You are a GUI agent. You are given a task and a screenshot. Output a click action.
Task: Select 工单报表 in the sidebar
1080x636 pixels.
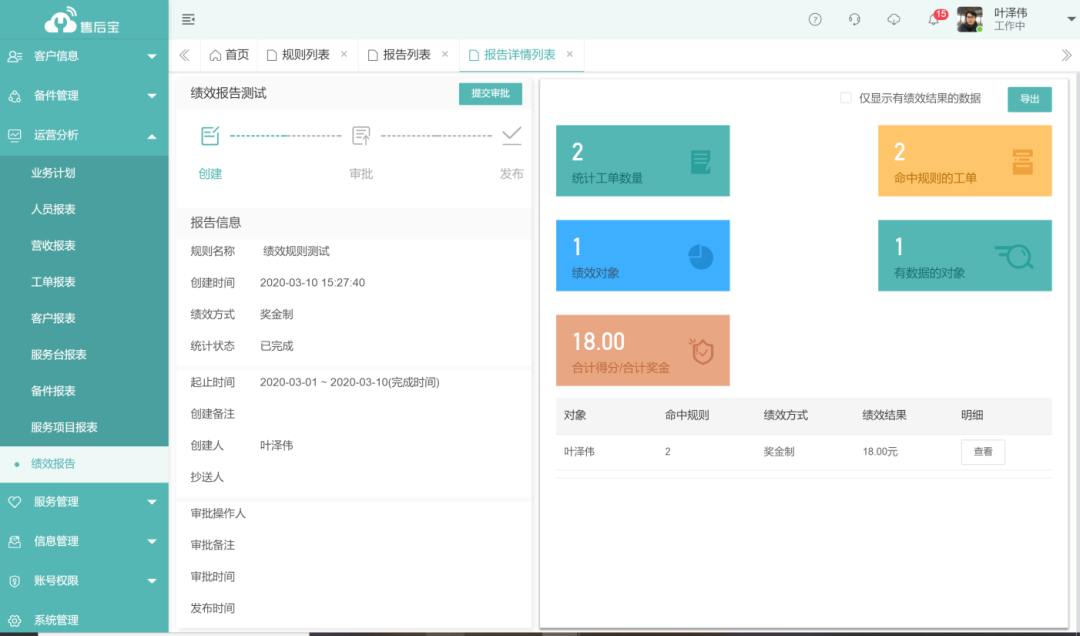53,282
